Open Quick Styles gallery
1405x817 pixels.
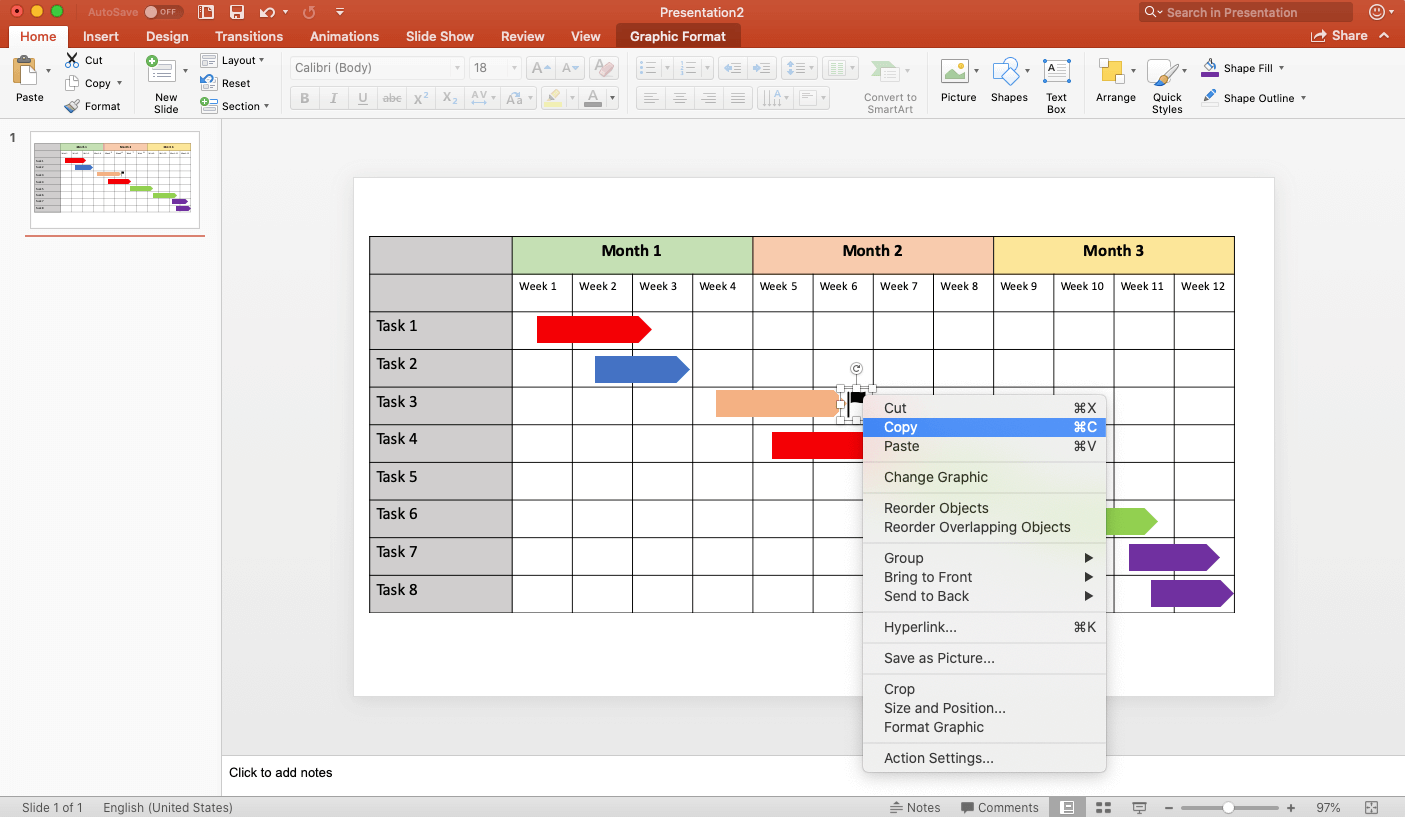1166,75
